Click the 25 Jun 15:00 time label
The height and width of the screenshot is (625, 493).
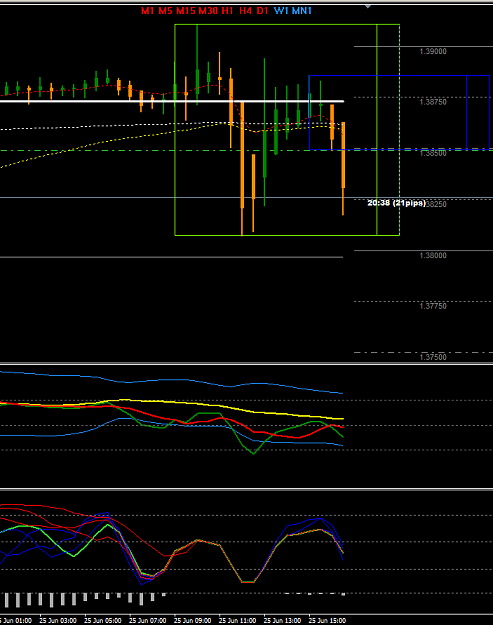(327, 621)
